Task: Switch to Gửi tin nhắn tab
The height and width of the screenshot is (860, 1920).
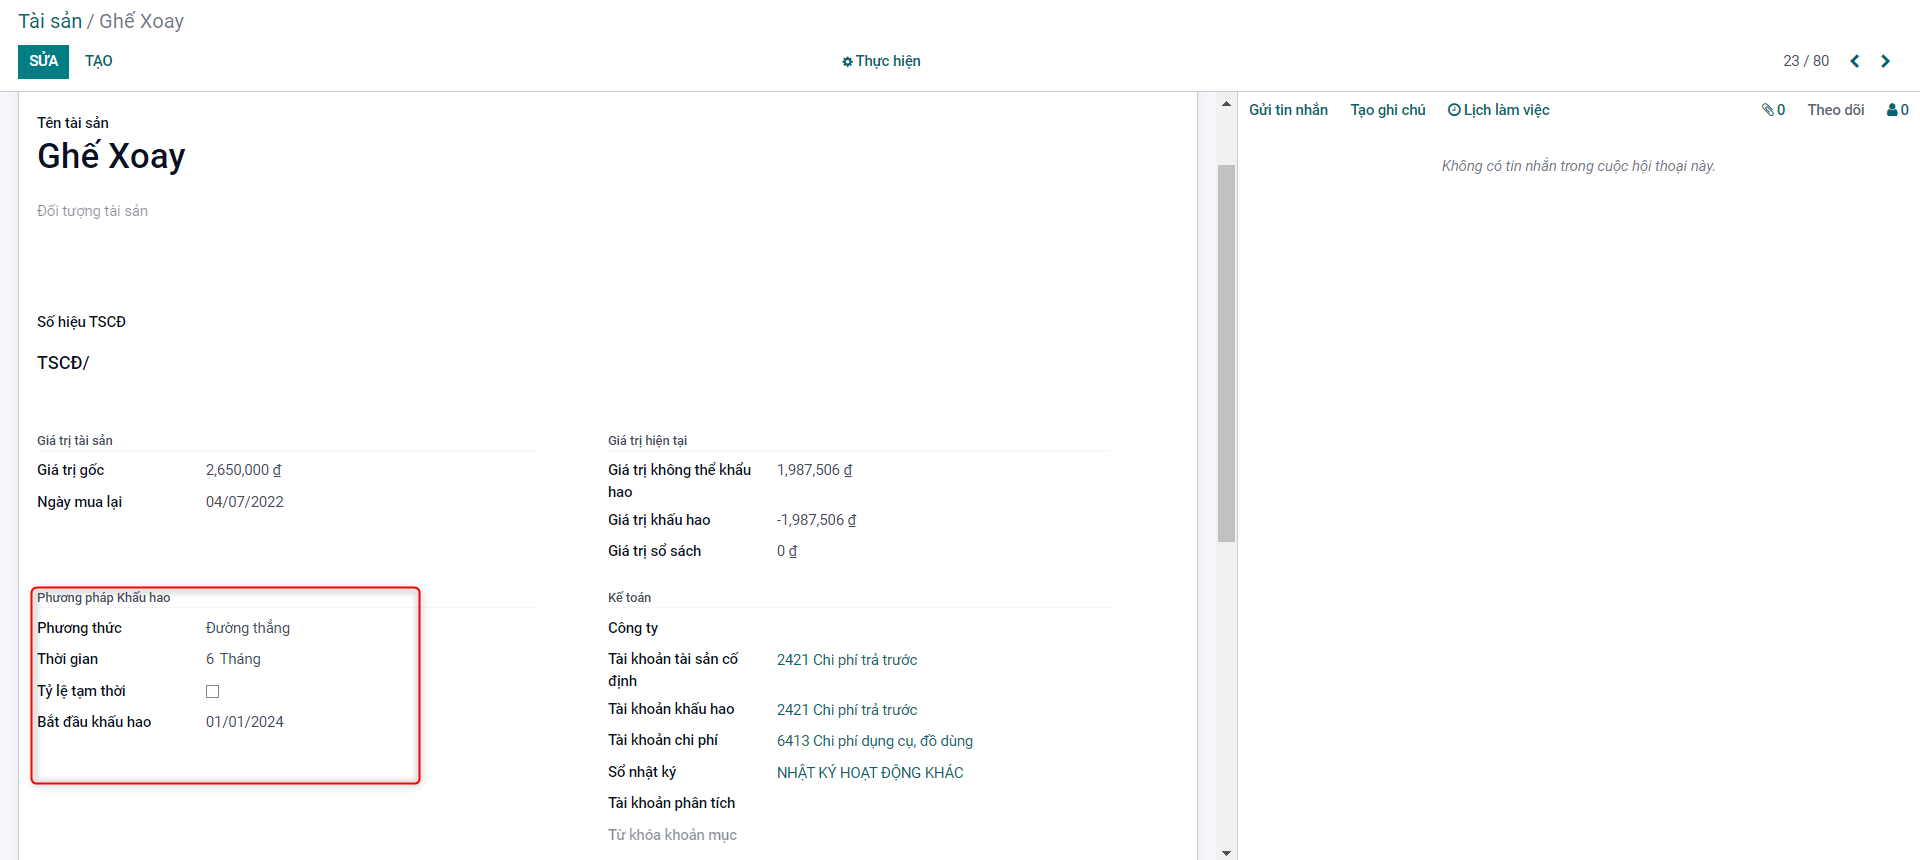Action: pos(1288,110)
